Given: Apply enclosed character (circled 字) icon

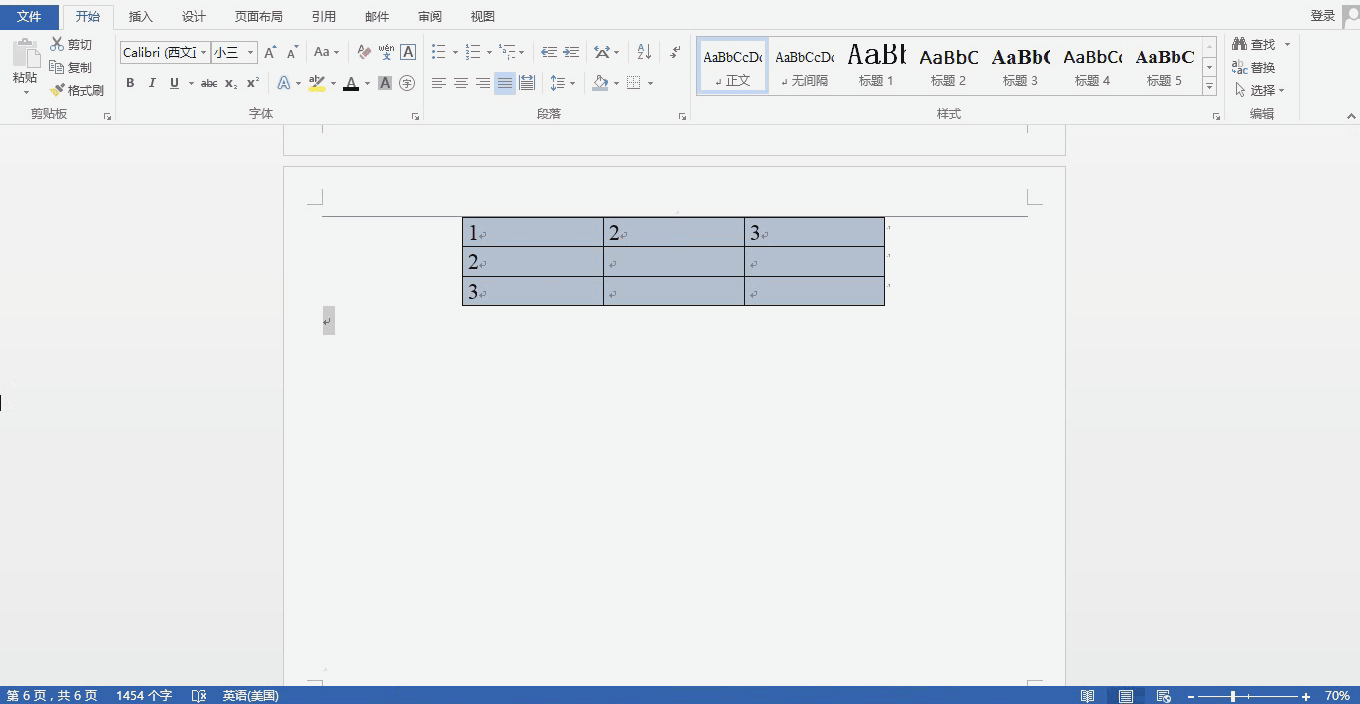Looking at the screenshot, I should 407,83.
